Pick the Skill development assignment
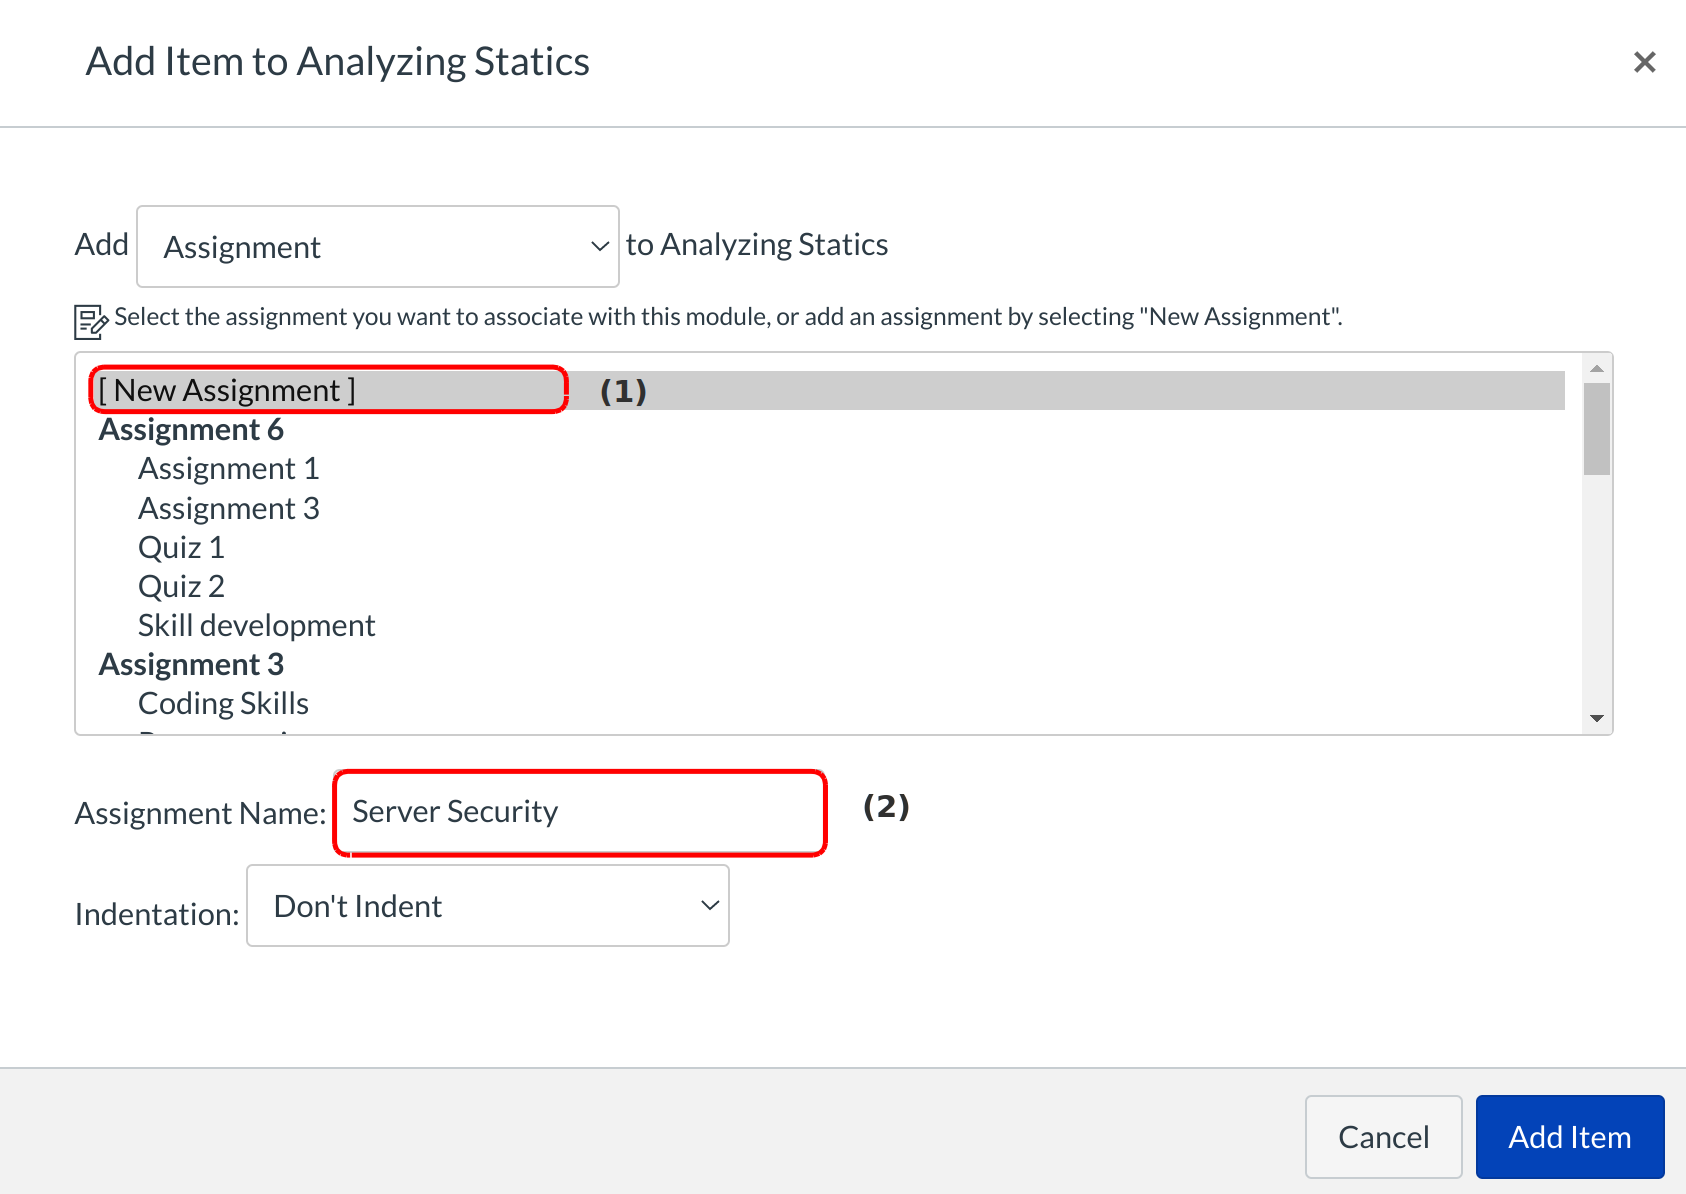1686x1194 pixels. (x=256, y=626)
